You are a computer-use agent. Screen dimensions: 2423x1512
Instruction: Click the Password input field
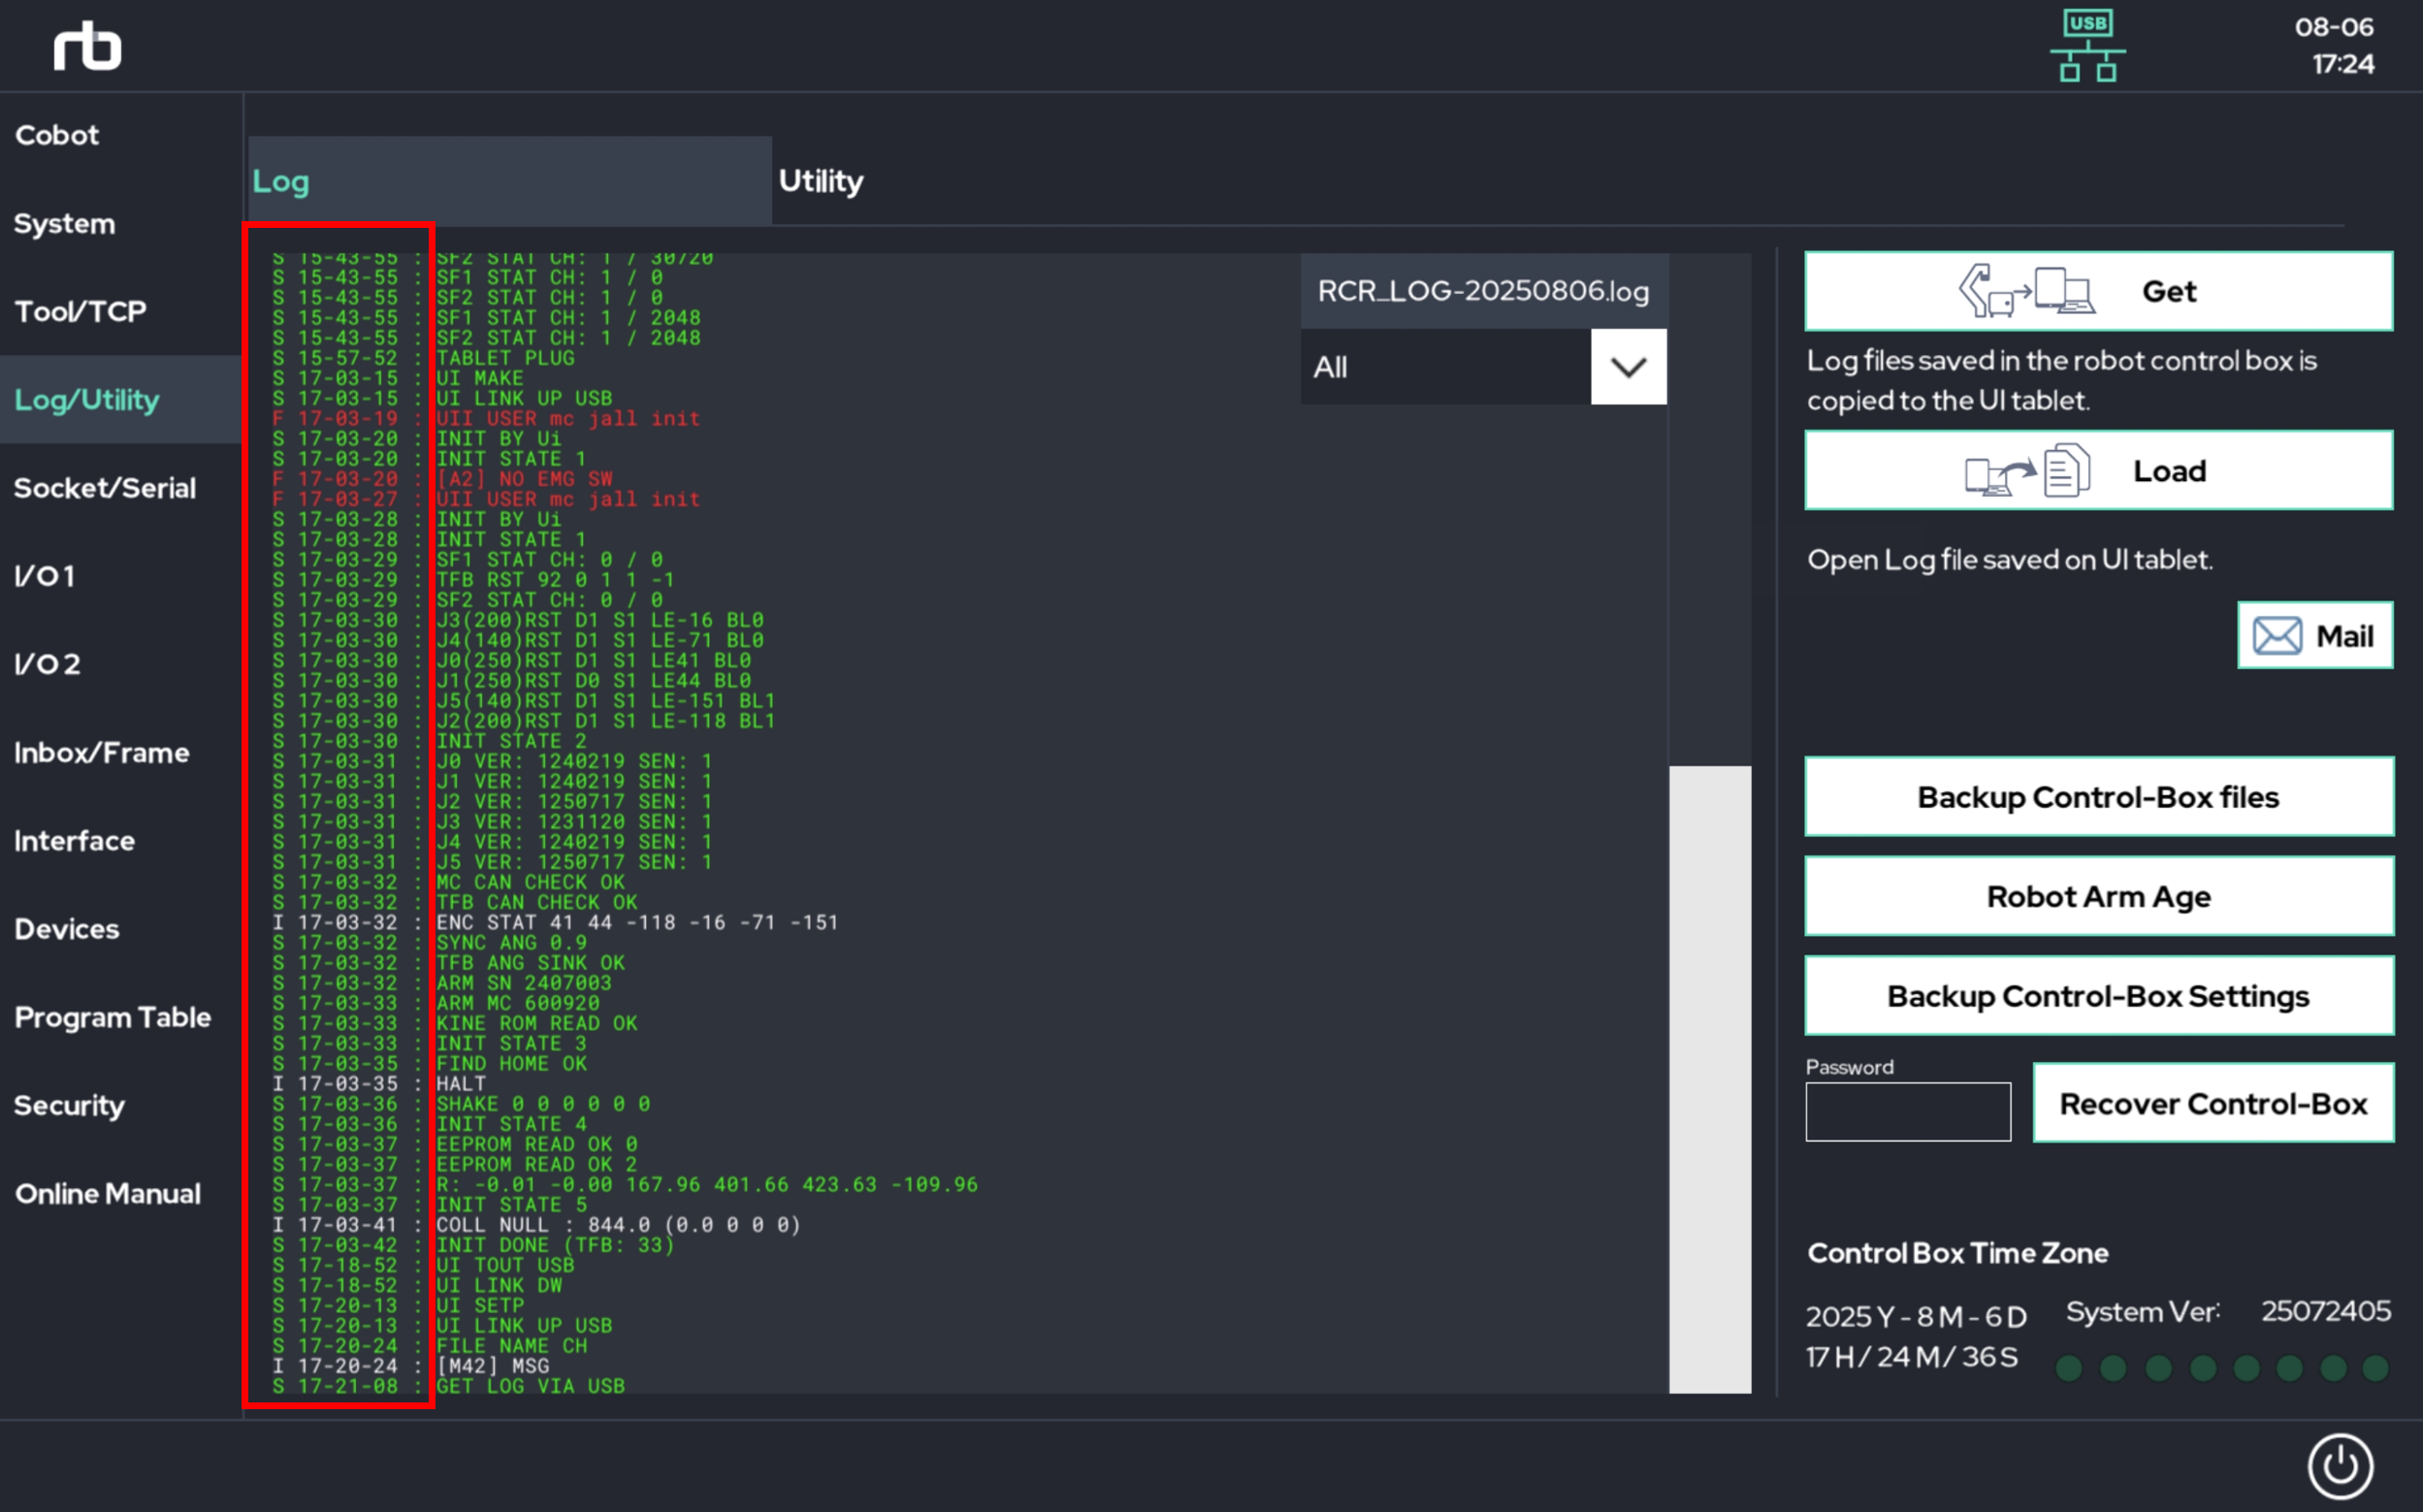[x=1908, y=1111]
